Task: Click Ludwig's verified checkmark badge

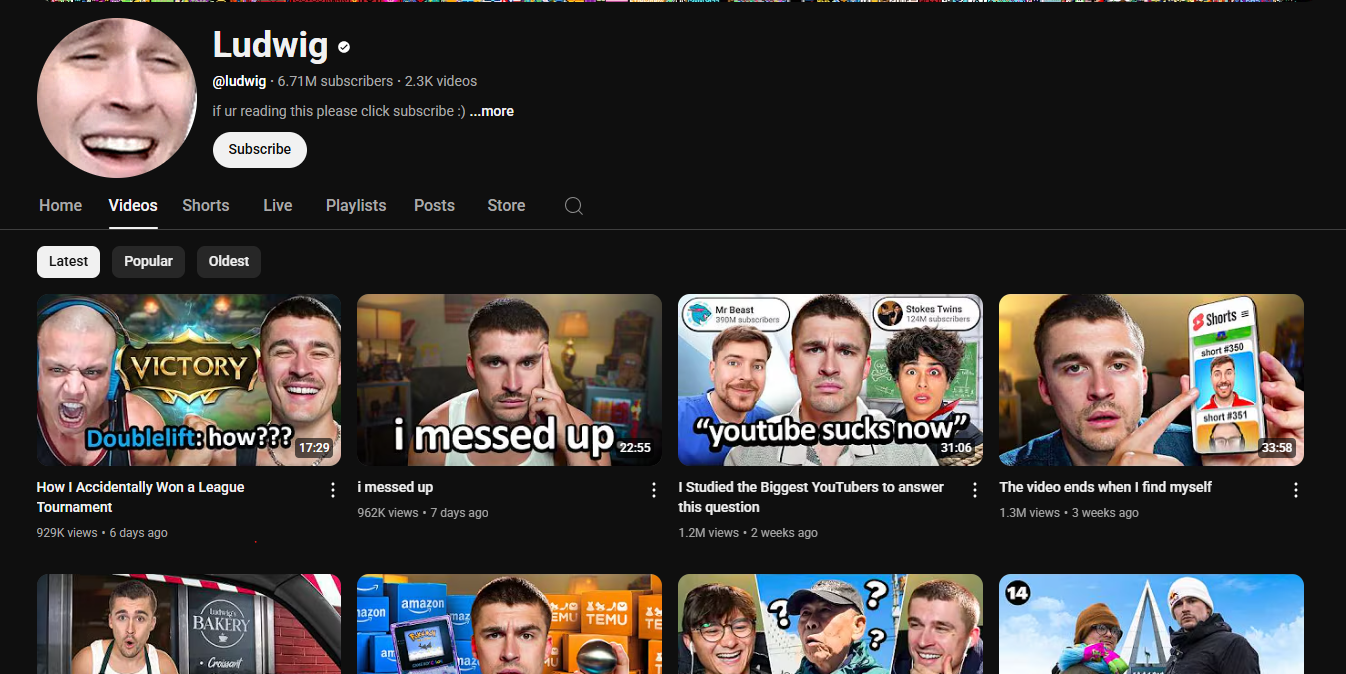Action: [x=344, y=46]
